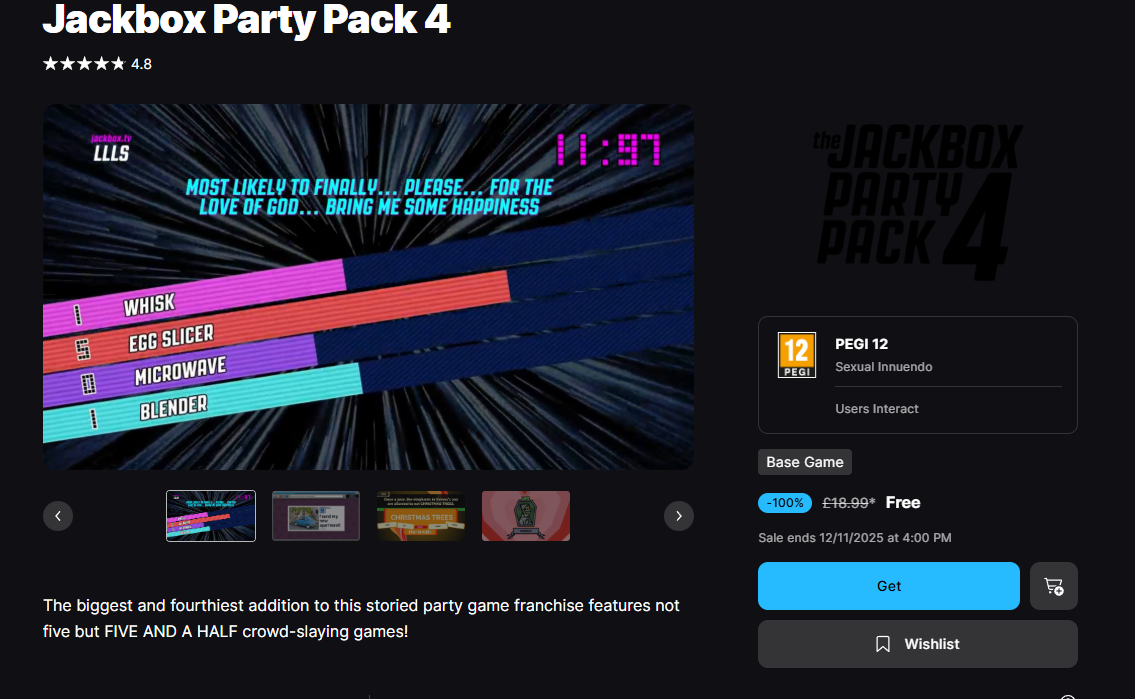1135x699 pixels.
Task: Click the PEGI 12 rating badge
Action: click(796, 355)
